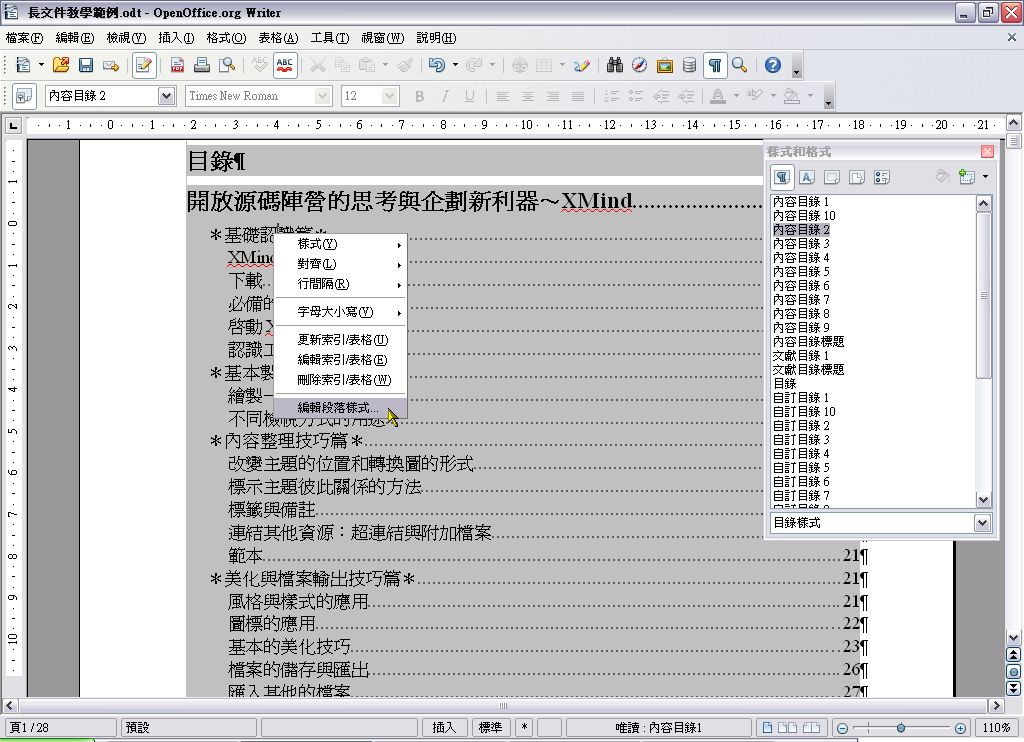Open the Gallery icon
The image size is (1024, 742).
click(x=664, y=65)
